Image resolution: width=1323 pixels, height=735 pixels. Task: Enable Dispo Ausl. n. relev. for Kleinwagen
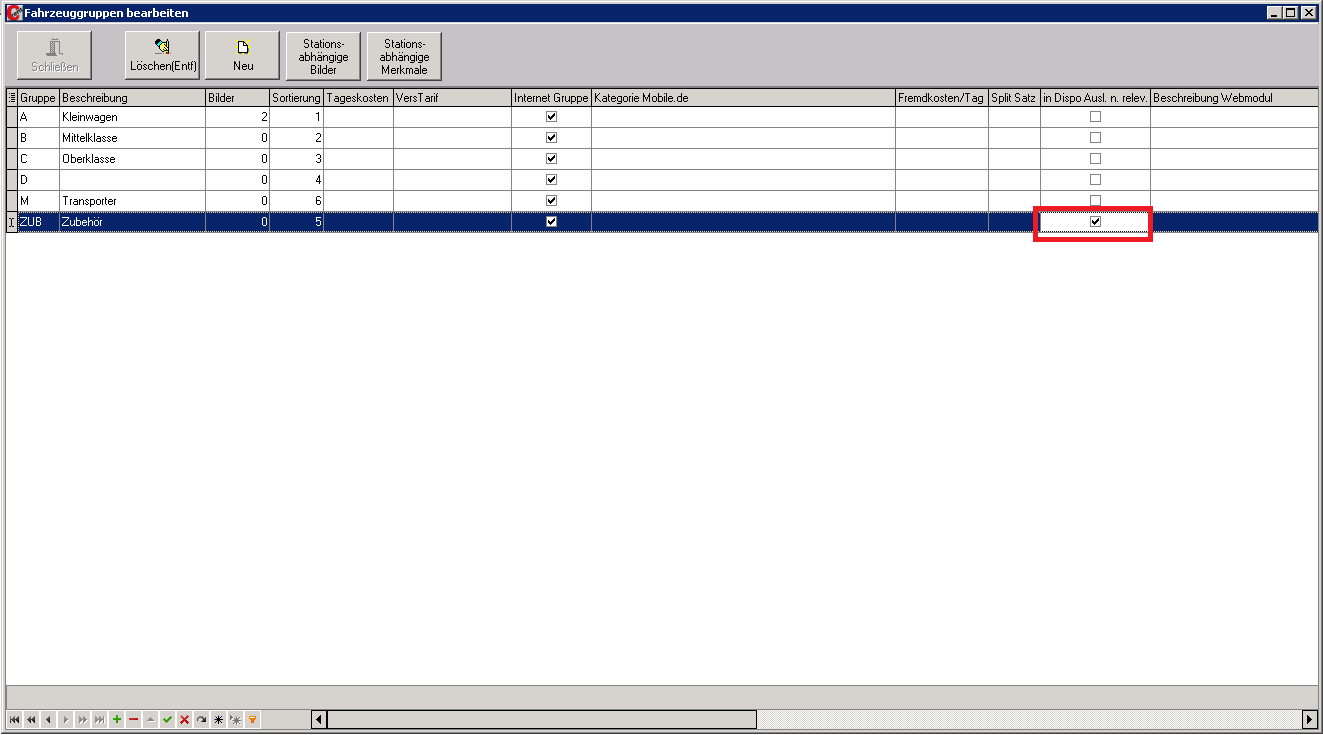tap(1095, 117)
